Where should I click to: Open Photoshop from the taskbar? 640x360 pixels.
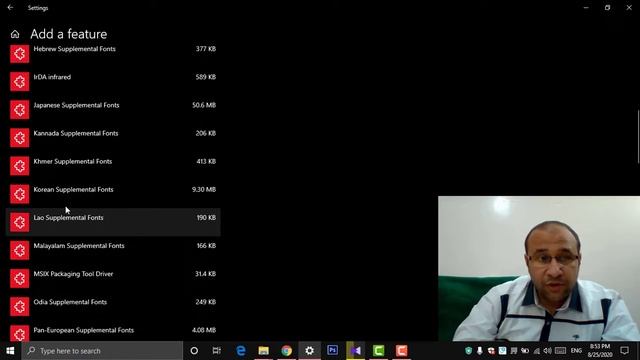(x=333, y=351)
